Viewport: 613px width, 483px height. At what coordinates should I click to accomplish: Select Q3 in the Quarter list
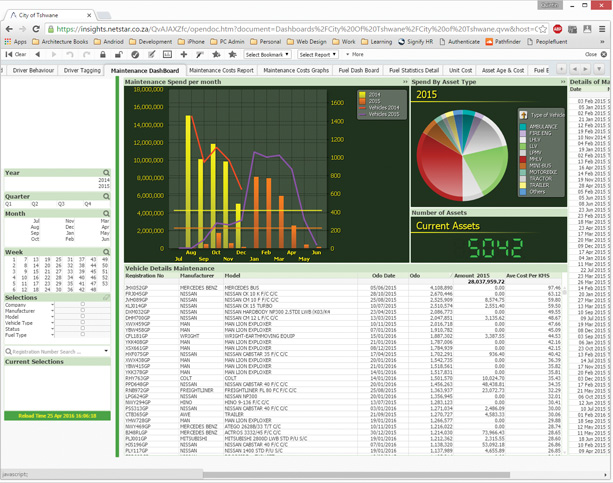pos(61,204)
